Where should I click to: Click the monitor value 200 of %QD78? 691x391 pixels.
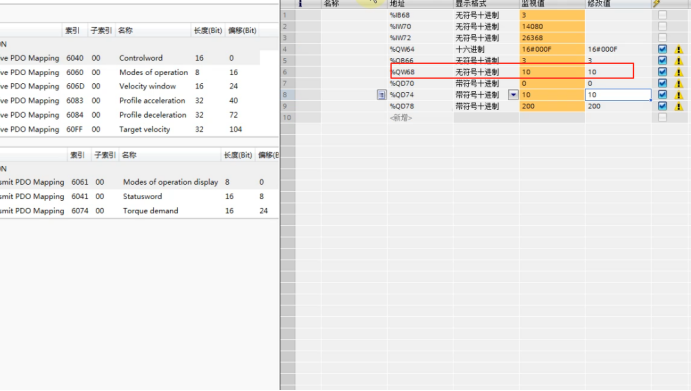pyautogui.click(x=528, y=106)
